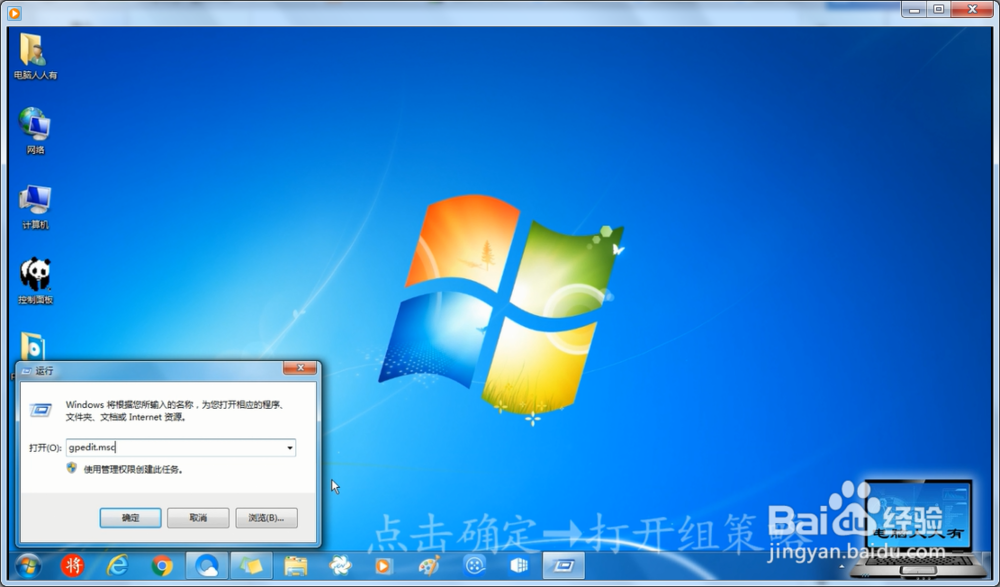
Task: Open the Paint palette taskbar icon
Action: (429, 566)
